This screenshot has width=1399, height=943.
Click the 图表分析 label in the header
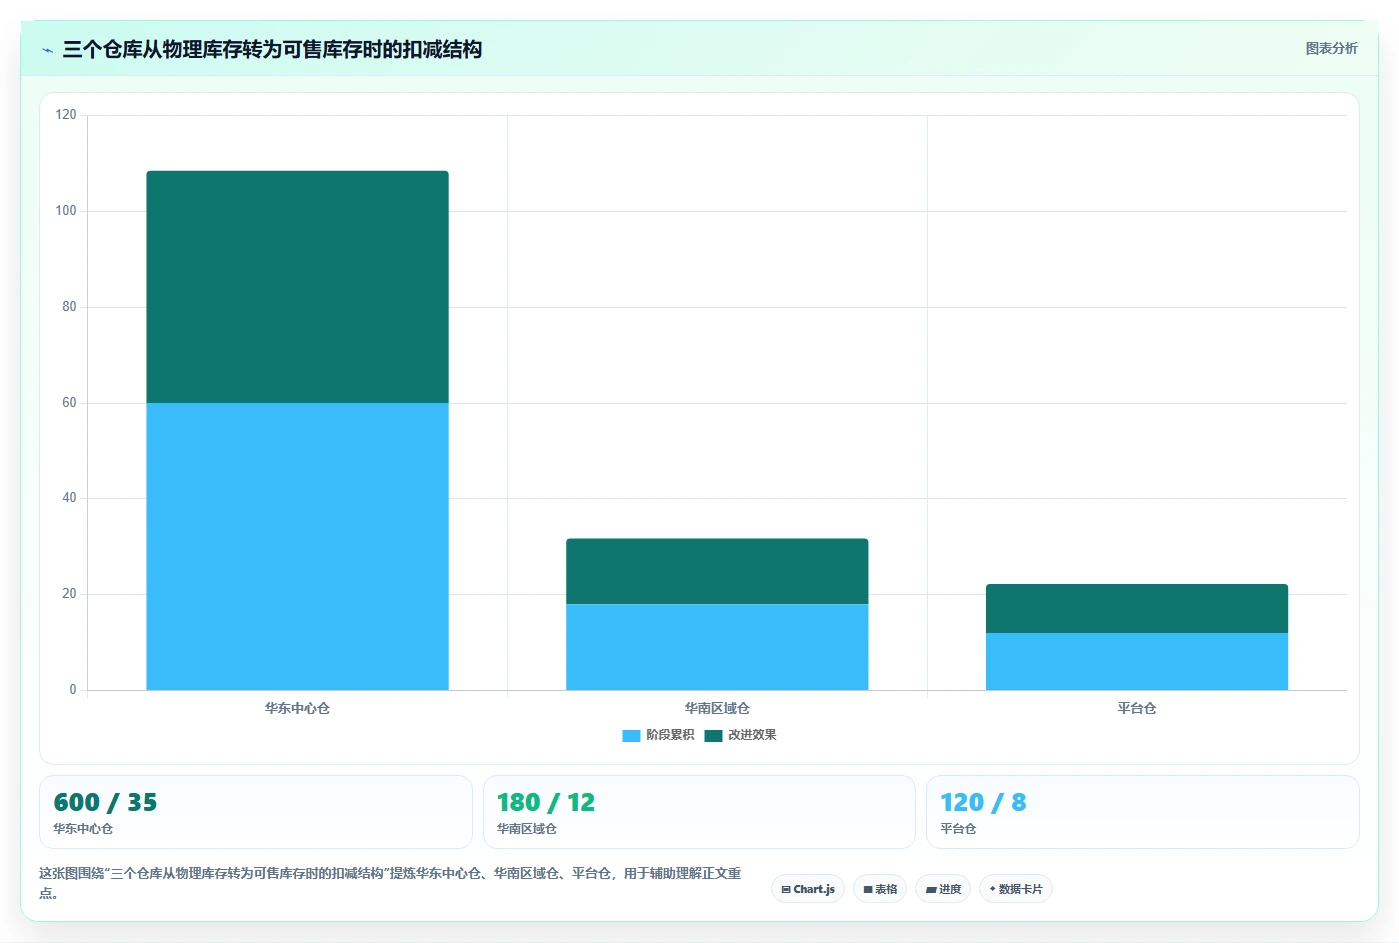(x=1331, y=48)
